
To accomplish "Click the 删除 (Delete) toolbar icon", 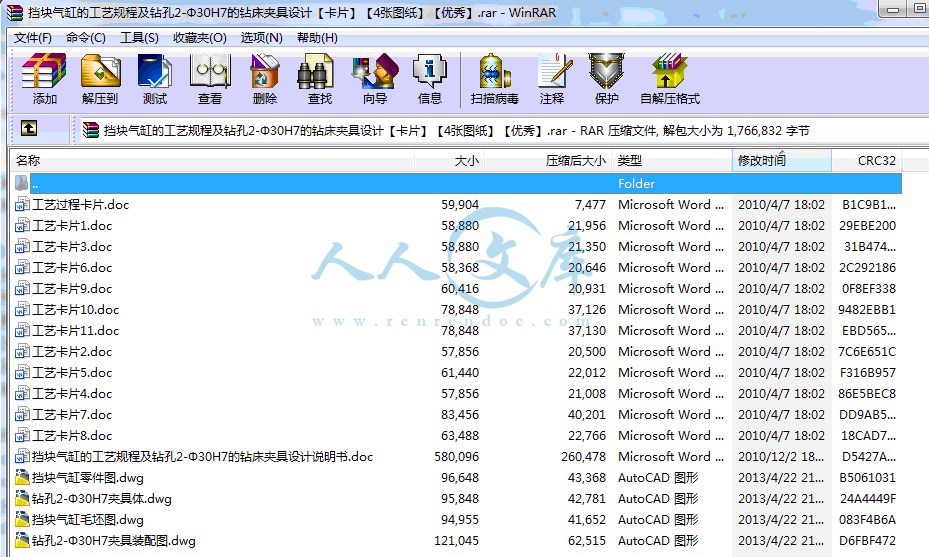I will click(x=265, y=71).
